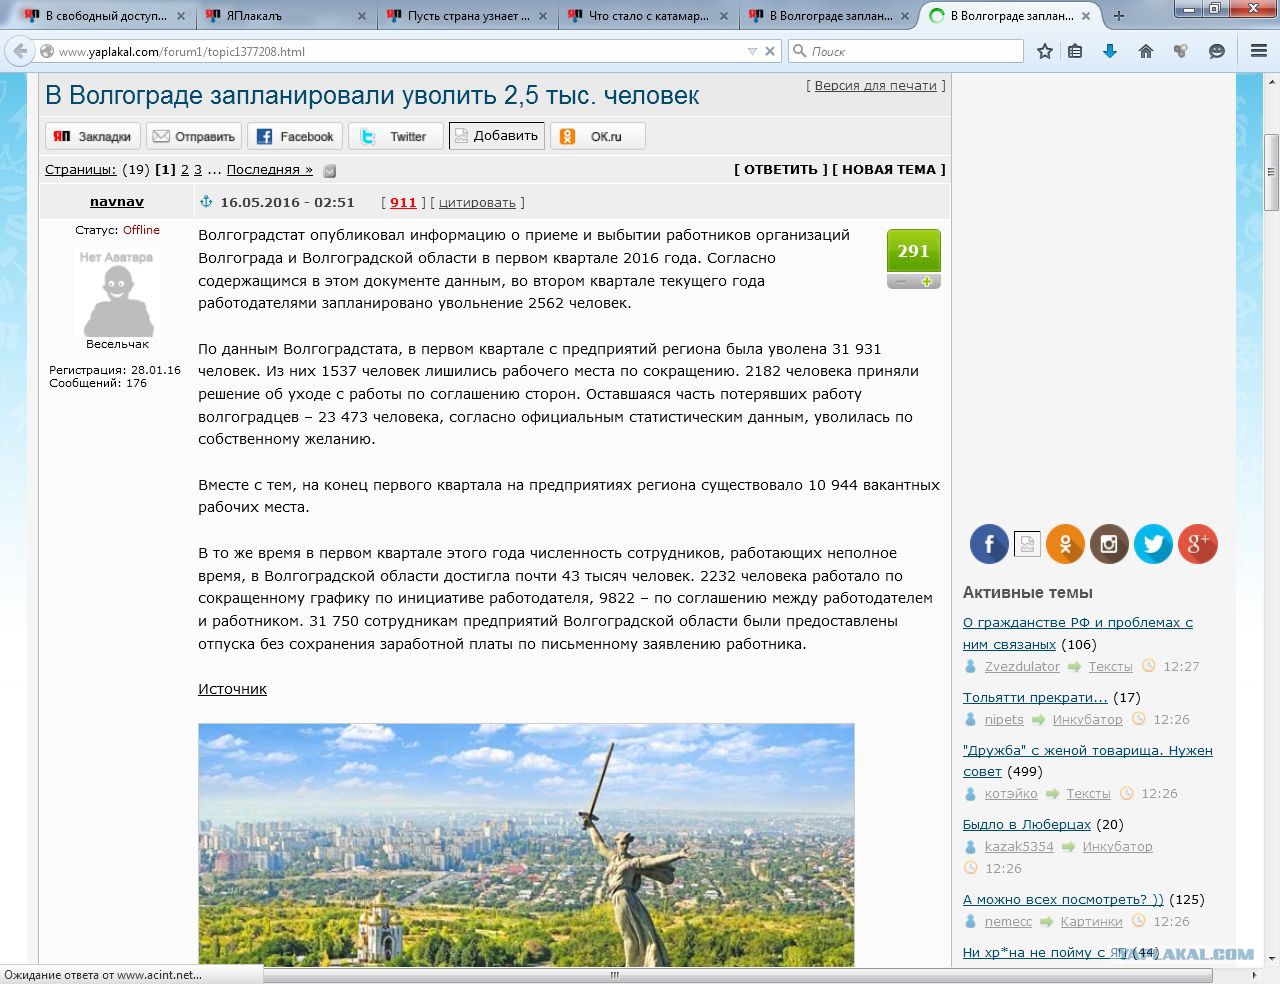This screenshot has width=1280, height=984.
Task: Jump to the Последняя » page link
Action: click(269, 170)
